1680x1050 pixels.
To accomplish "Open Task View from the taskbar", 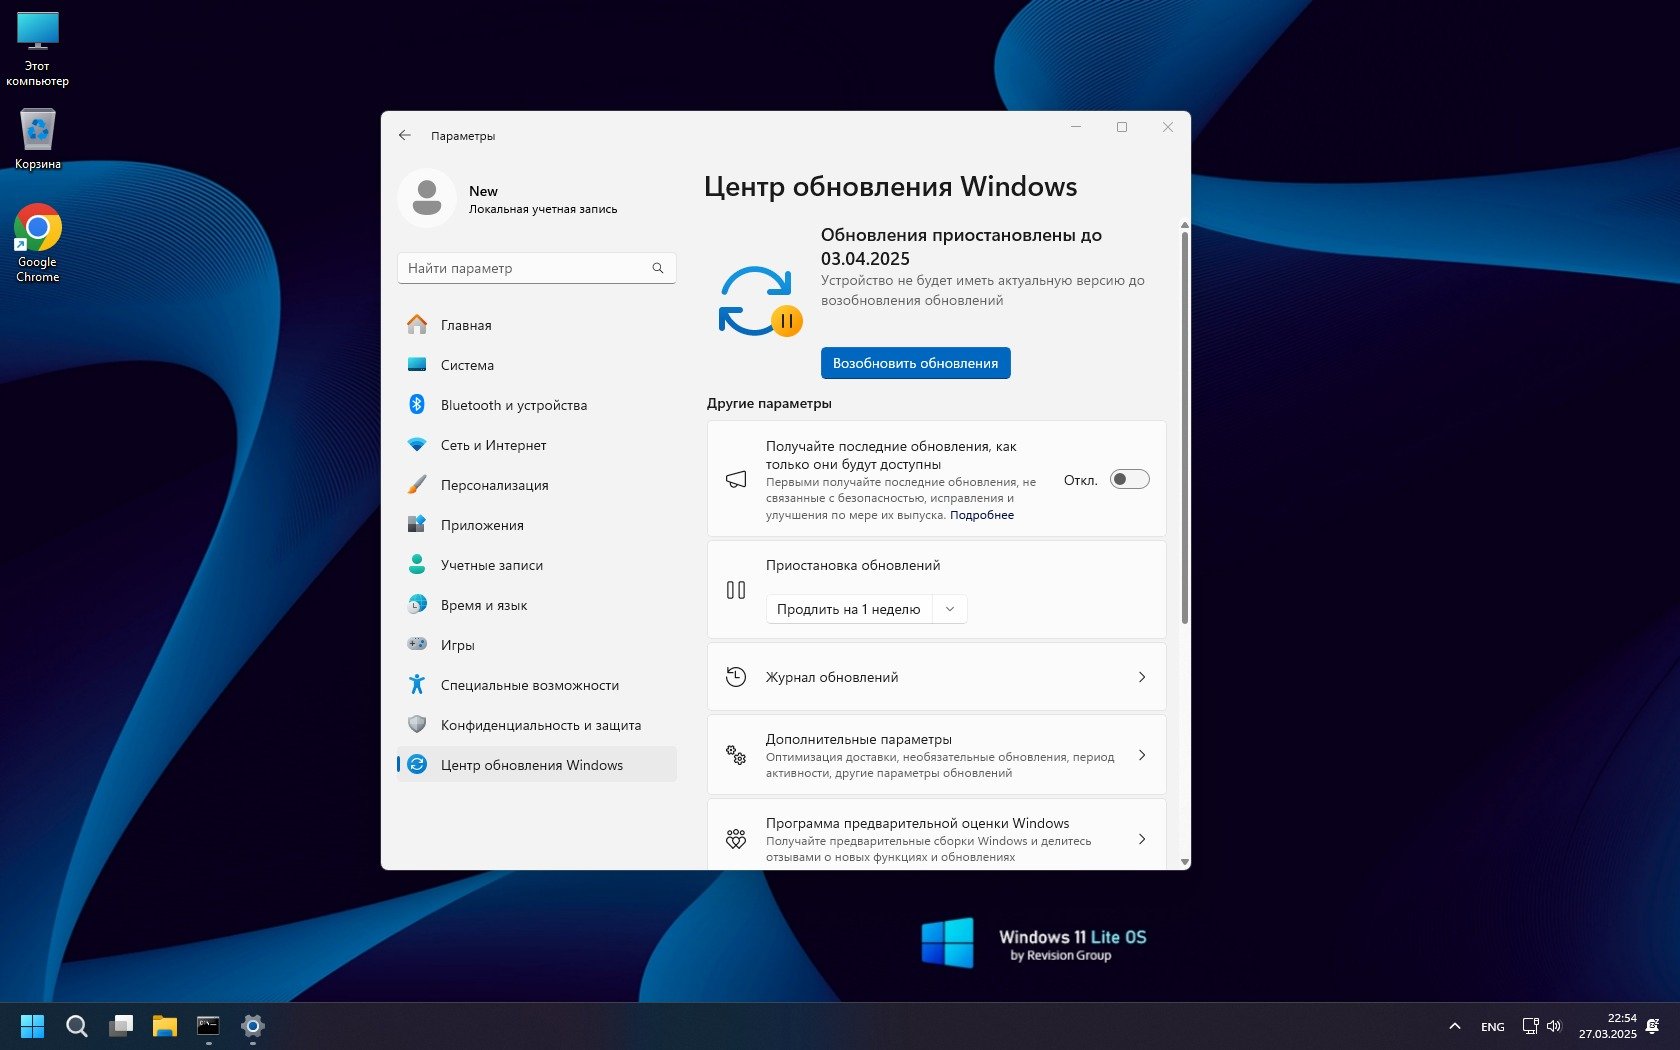I will (121, 1025).
